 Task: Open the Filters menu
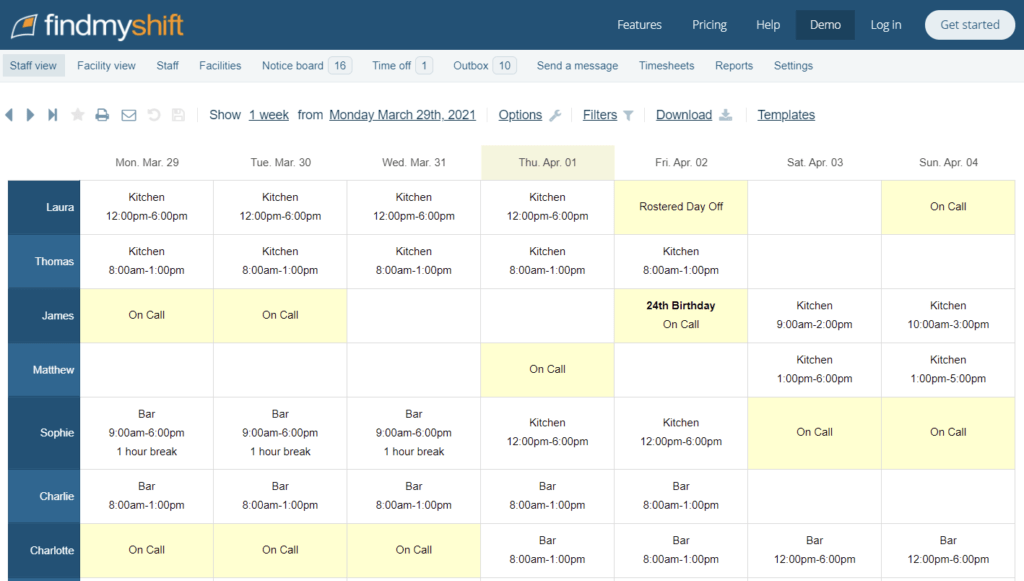point(600,115)
